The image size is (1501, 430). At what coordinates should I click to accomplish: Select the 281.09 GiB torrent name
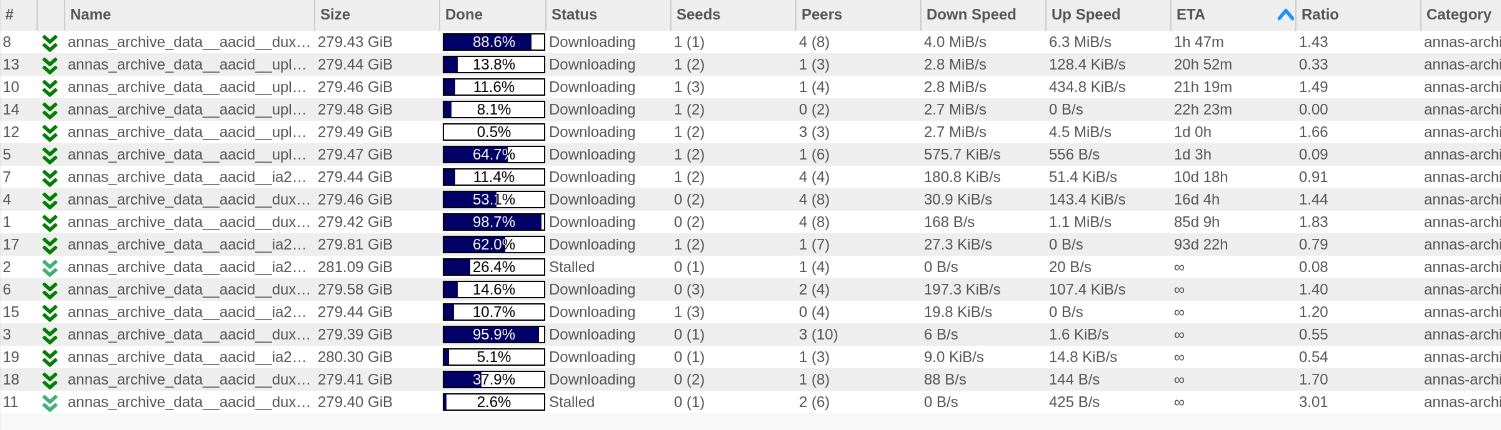[187, 267]
